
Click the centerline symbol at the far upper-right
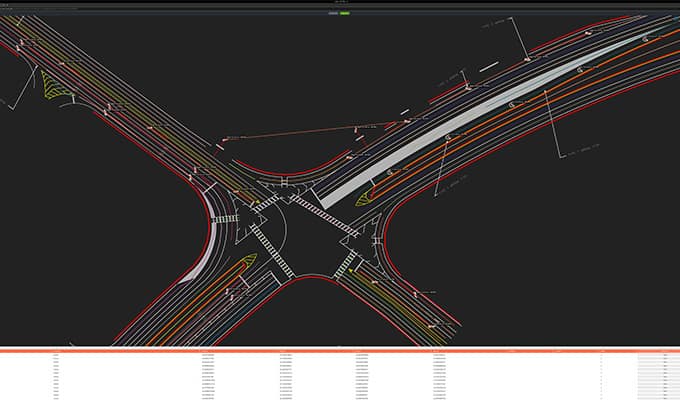click(x=646, y=38)
